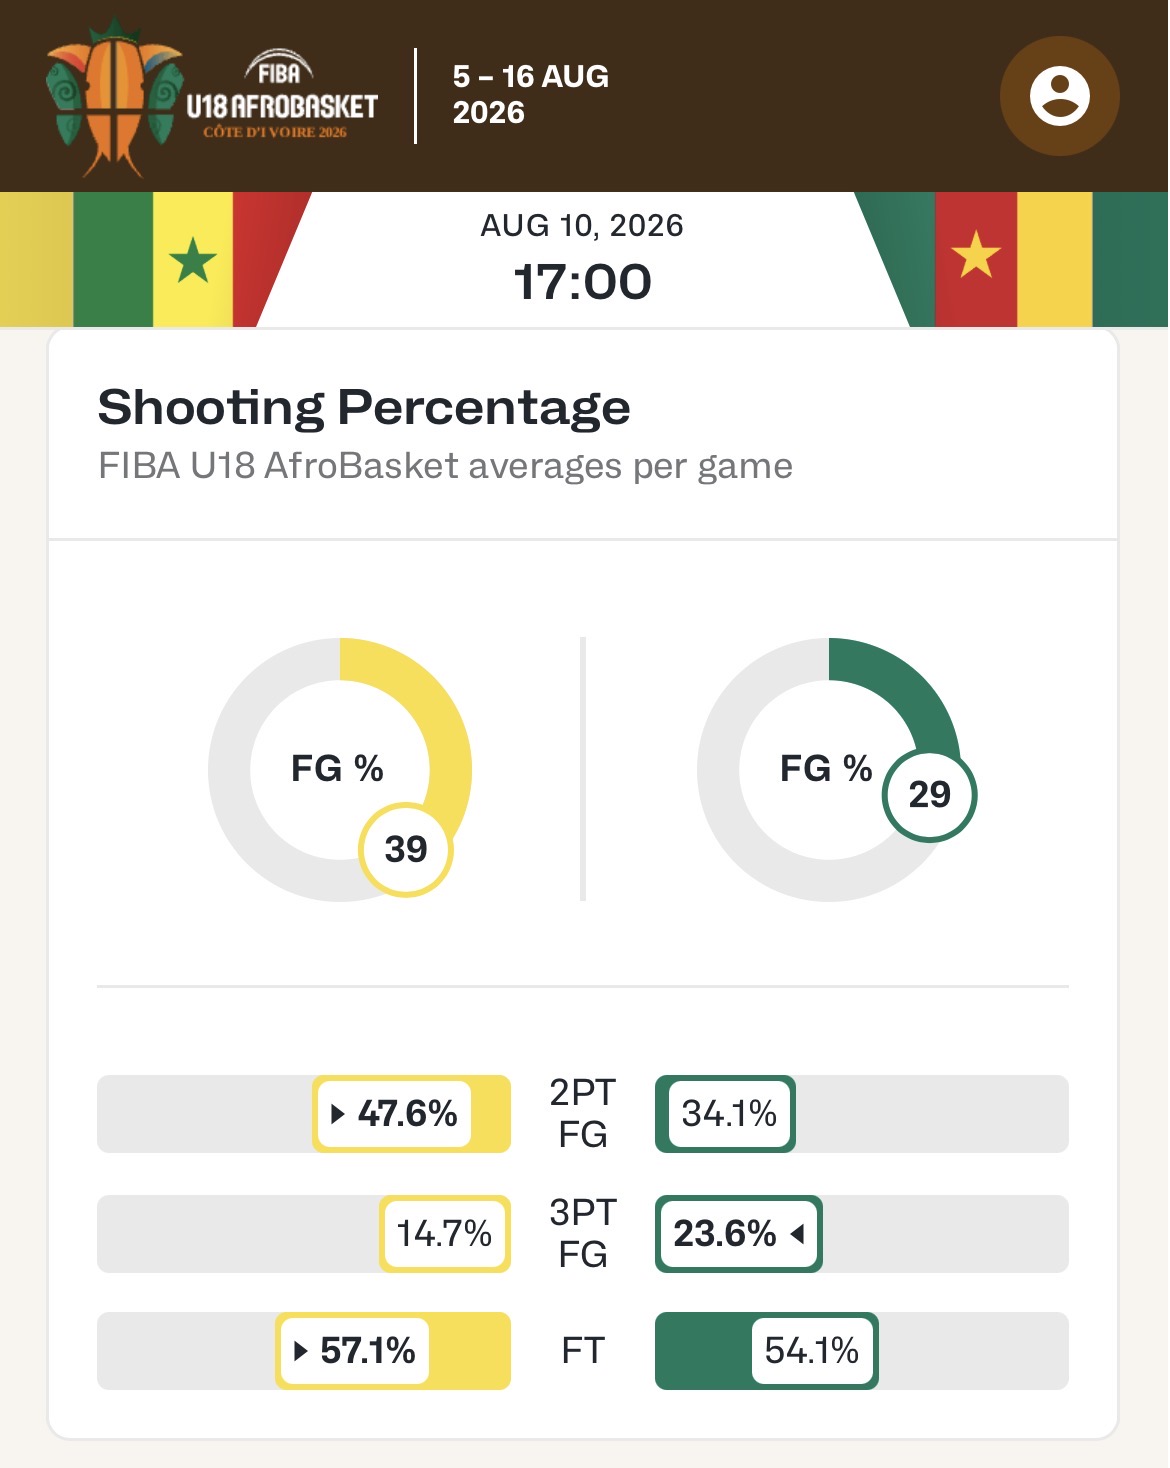Select the yellow 39 FG% badge

point(406,850)
